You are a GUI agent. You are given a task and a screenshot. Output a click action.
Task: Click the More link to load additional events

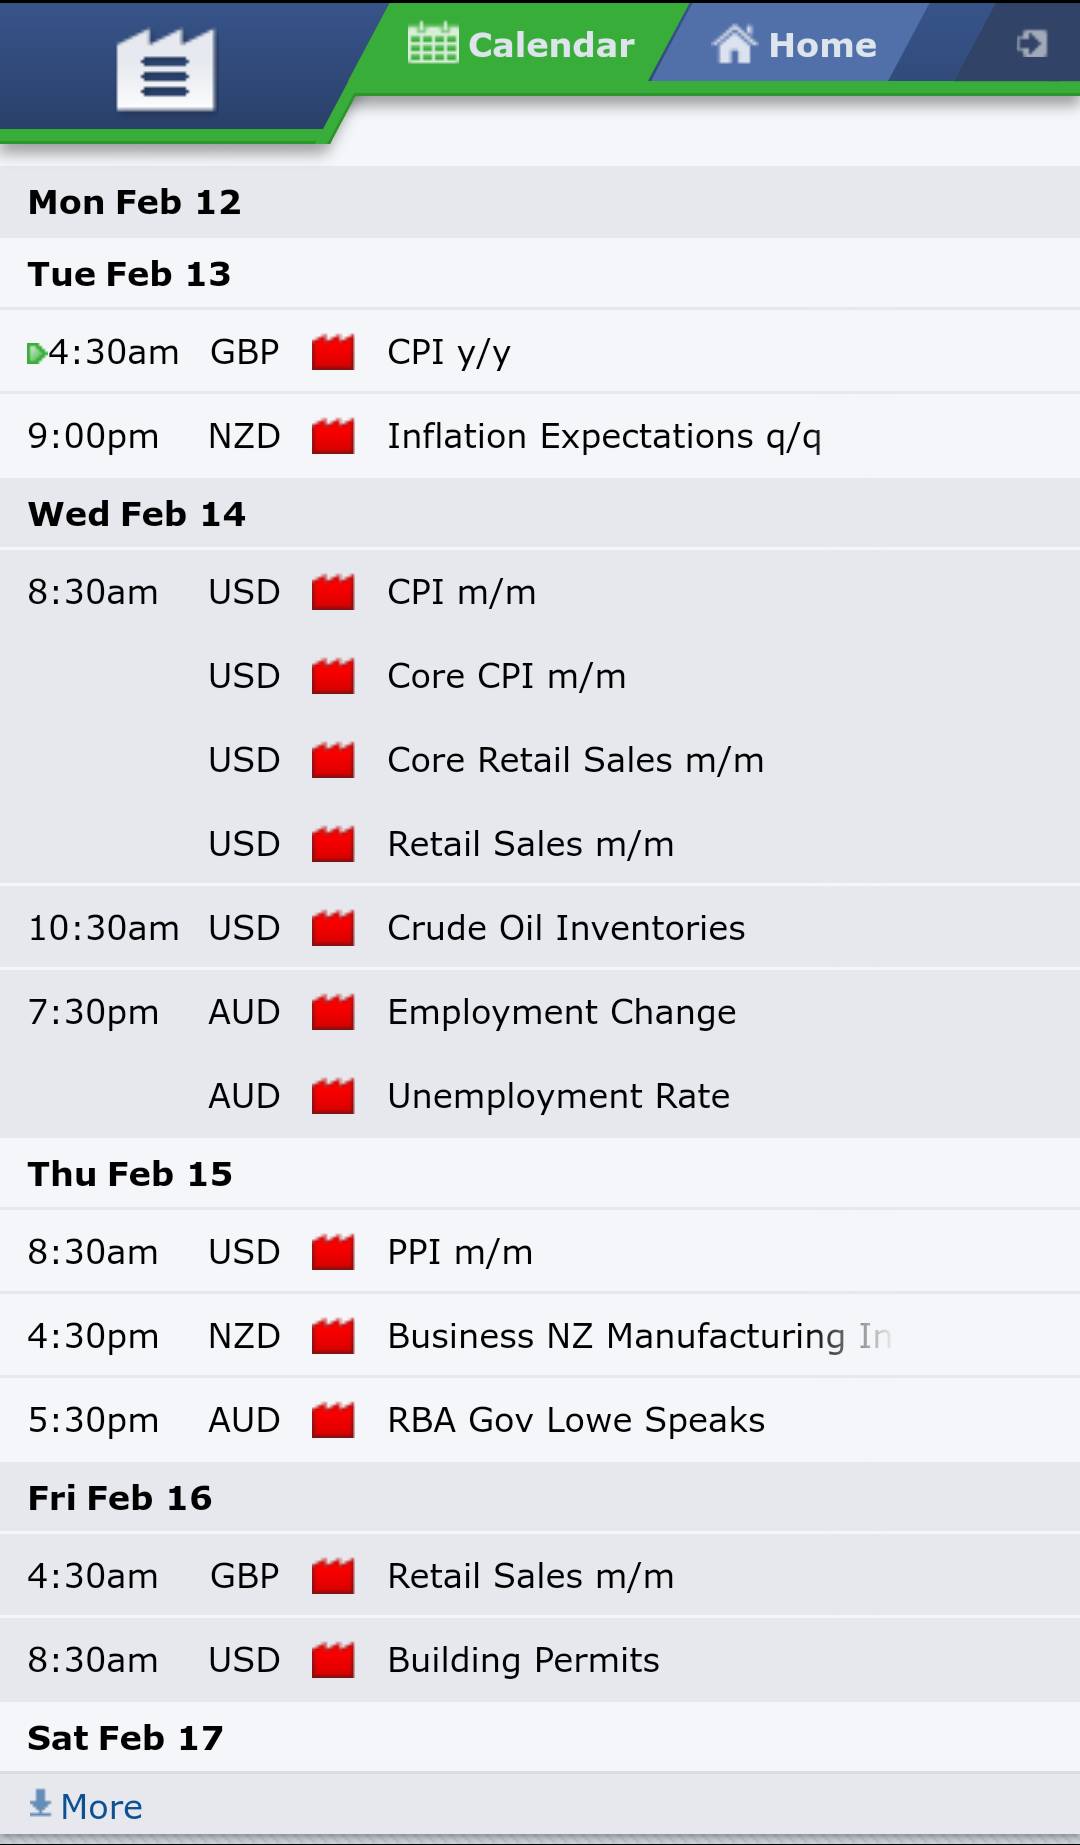(100, 1806)
